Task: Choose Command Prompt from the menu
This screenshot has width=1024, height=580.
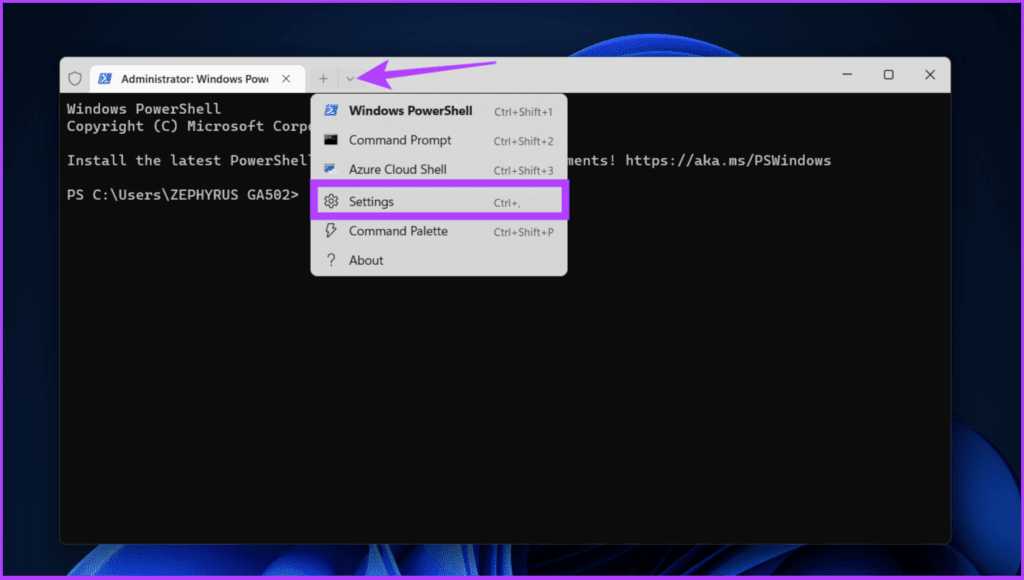Action: pyautogui.click(x=439, y=140)
